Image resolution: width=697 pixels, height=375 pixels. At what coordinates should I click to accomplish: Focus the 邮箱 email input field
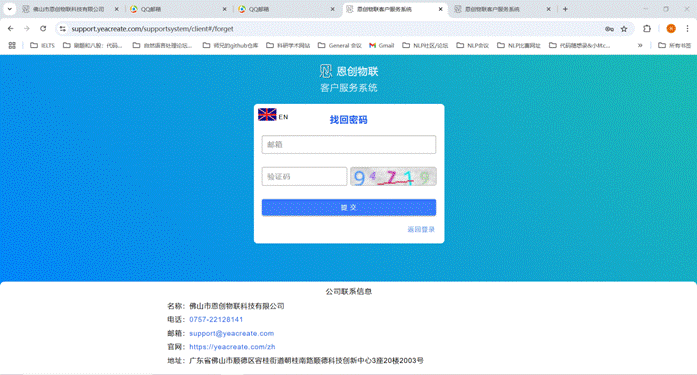pos(348,144)
